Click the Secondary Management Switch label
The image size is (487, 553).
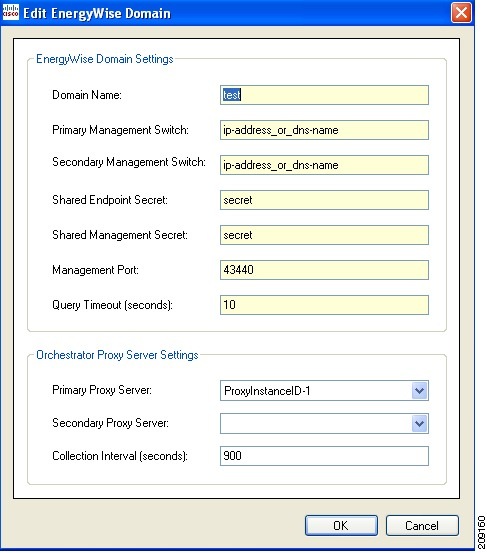[129, 162]
